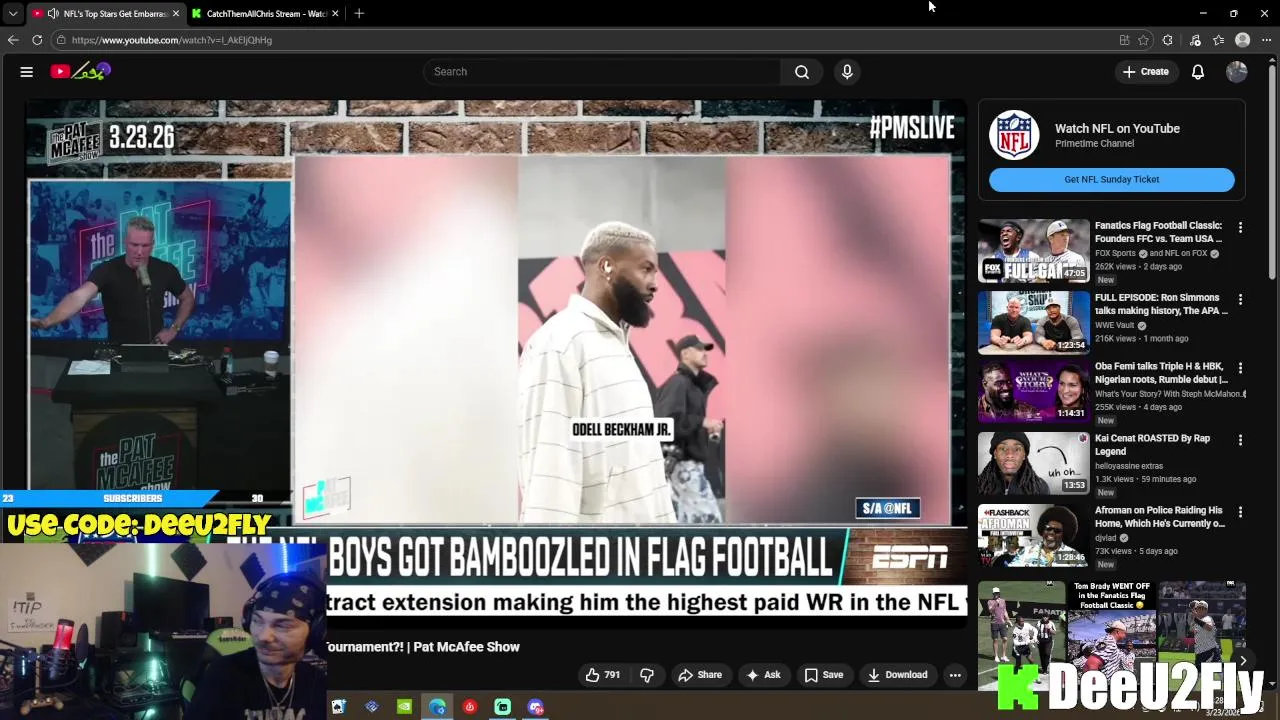This screenshot has height=720, width=1280.
Task: Open the YouTube guide hamburger menu
Action: coord(27,72)
